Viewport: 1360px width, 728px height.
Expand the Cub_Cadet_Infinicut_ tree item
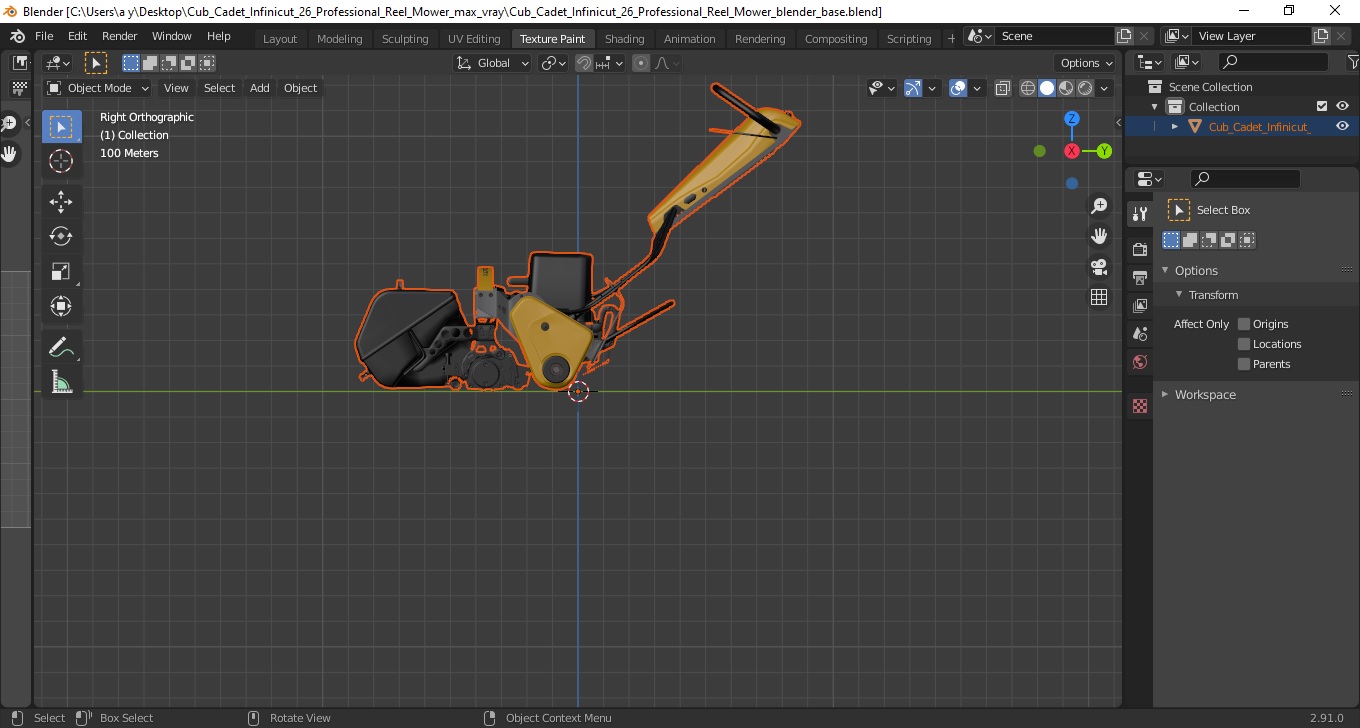[x=1175, y=126]
